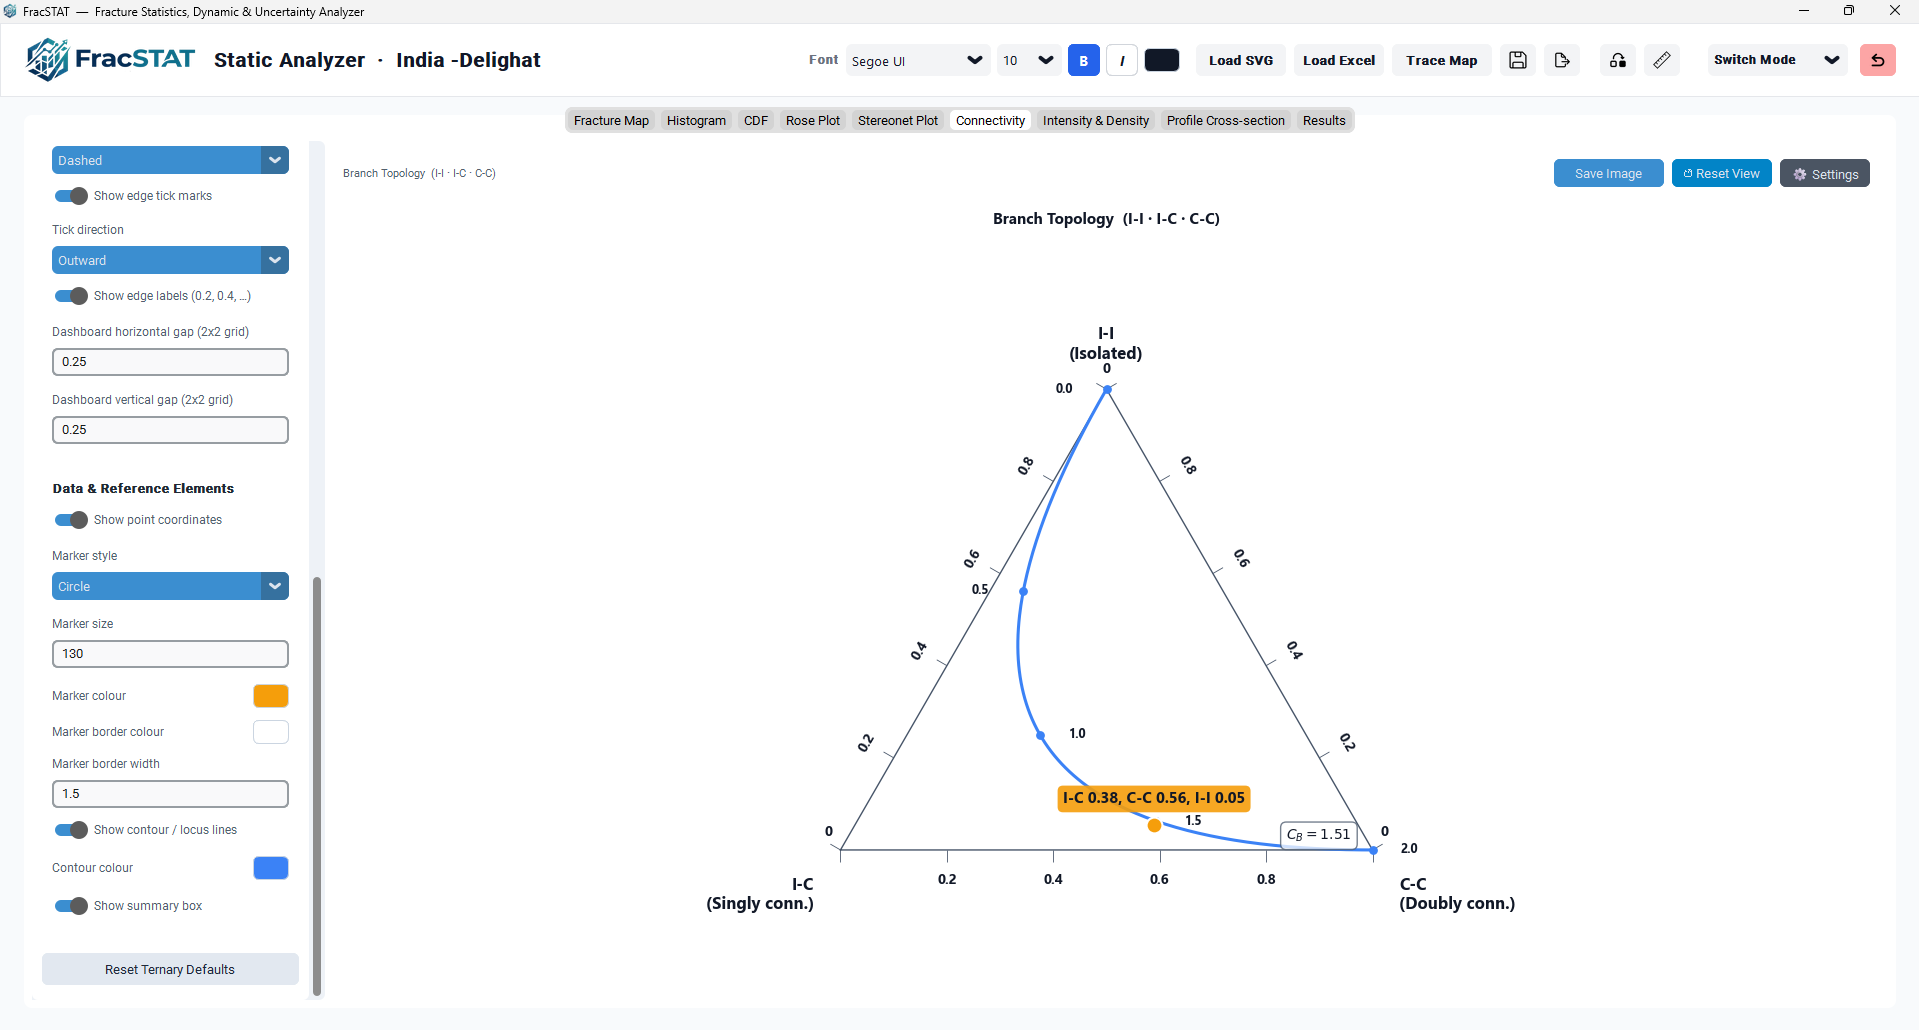Toggle italic font formatting
Screen dimensions: 1919x1030
(1122, 60)
